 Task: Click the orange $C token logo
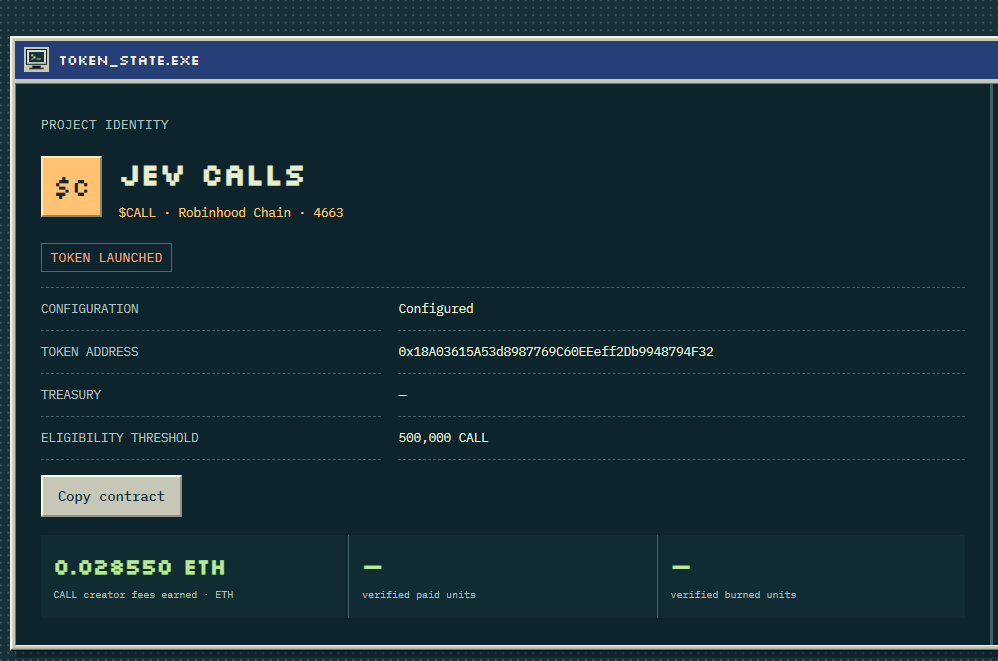coord(71,186)
